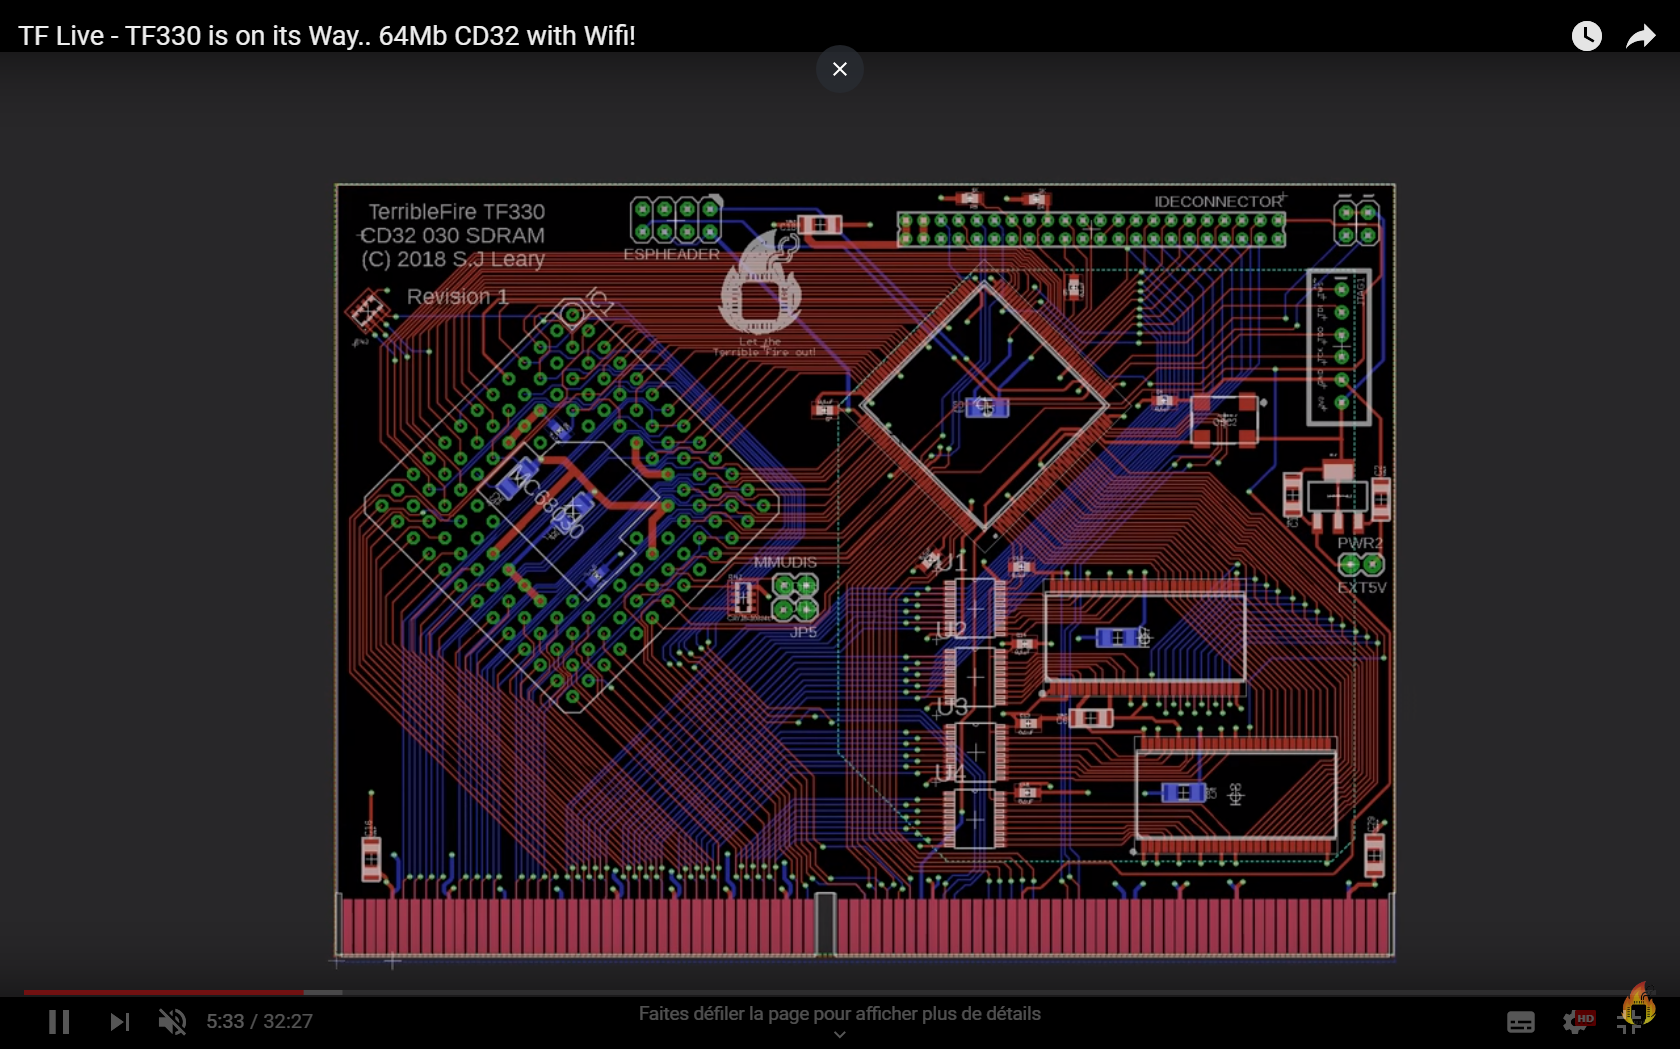
Task: Dismiss overlay with the X button
Action: coord(840,69)
